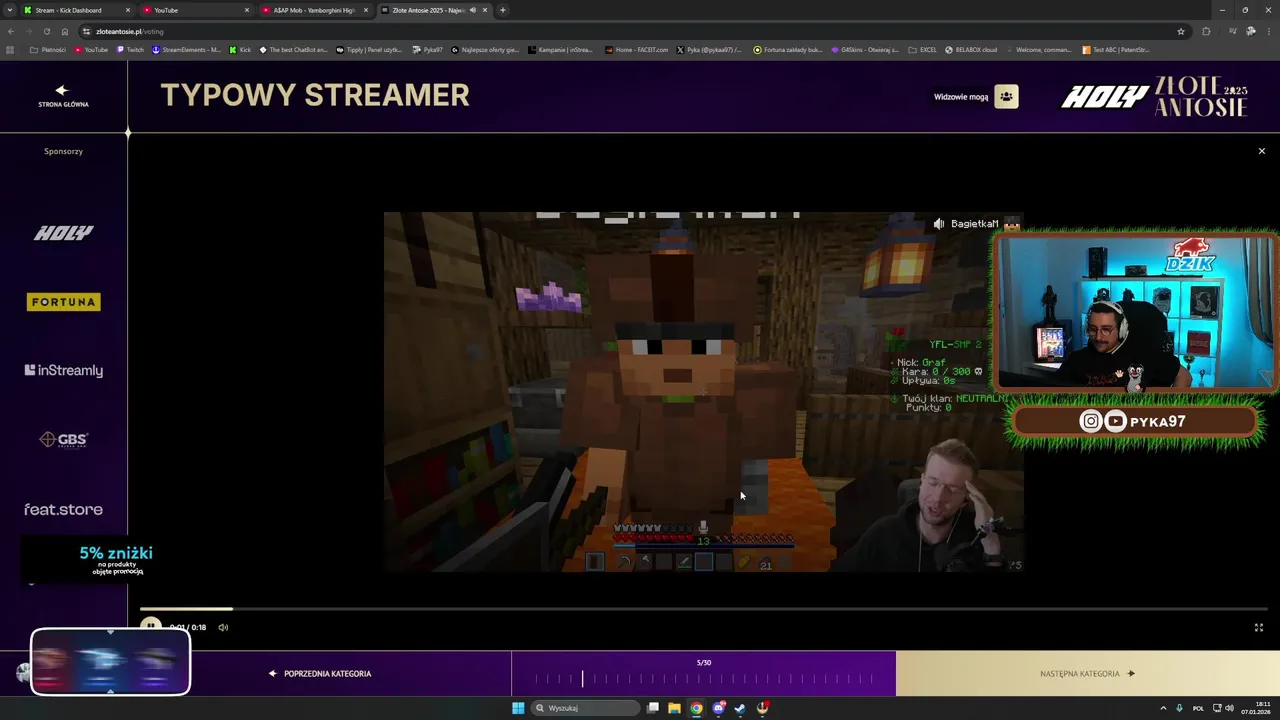Open Steam from the taskbar
This screenshot has height=720, width=1280.
[x=740, y=708]
